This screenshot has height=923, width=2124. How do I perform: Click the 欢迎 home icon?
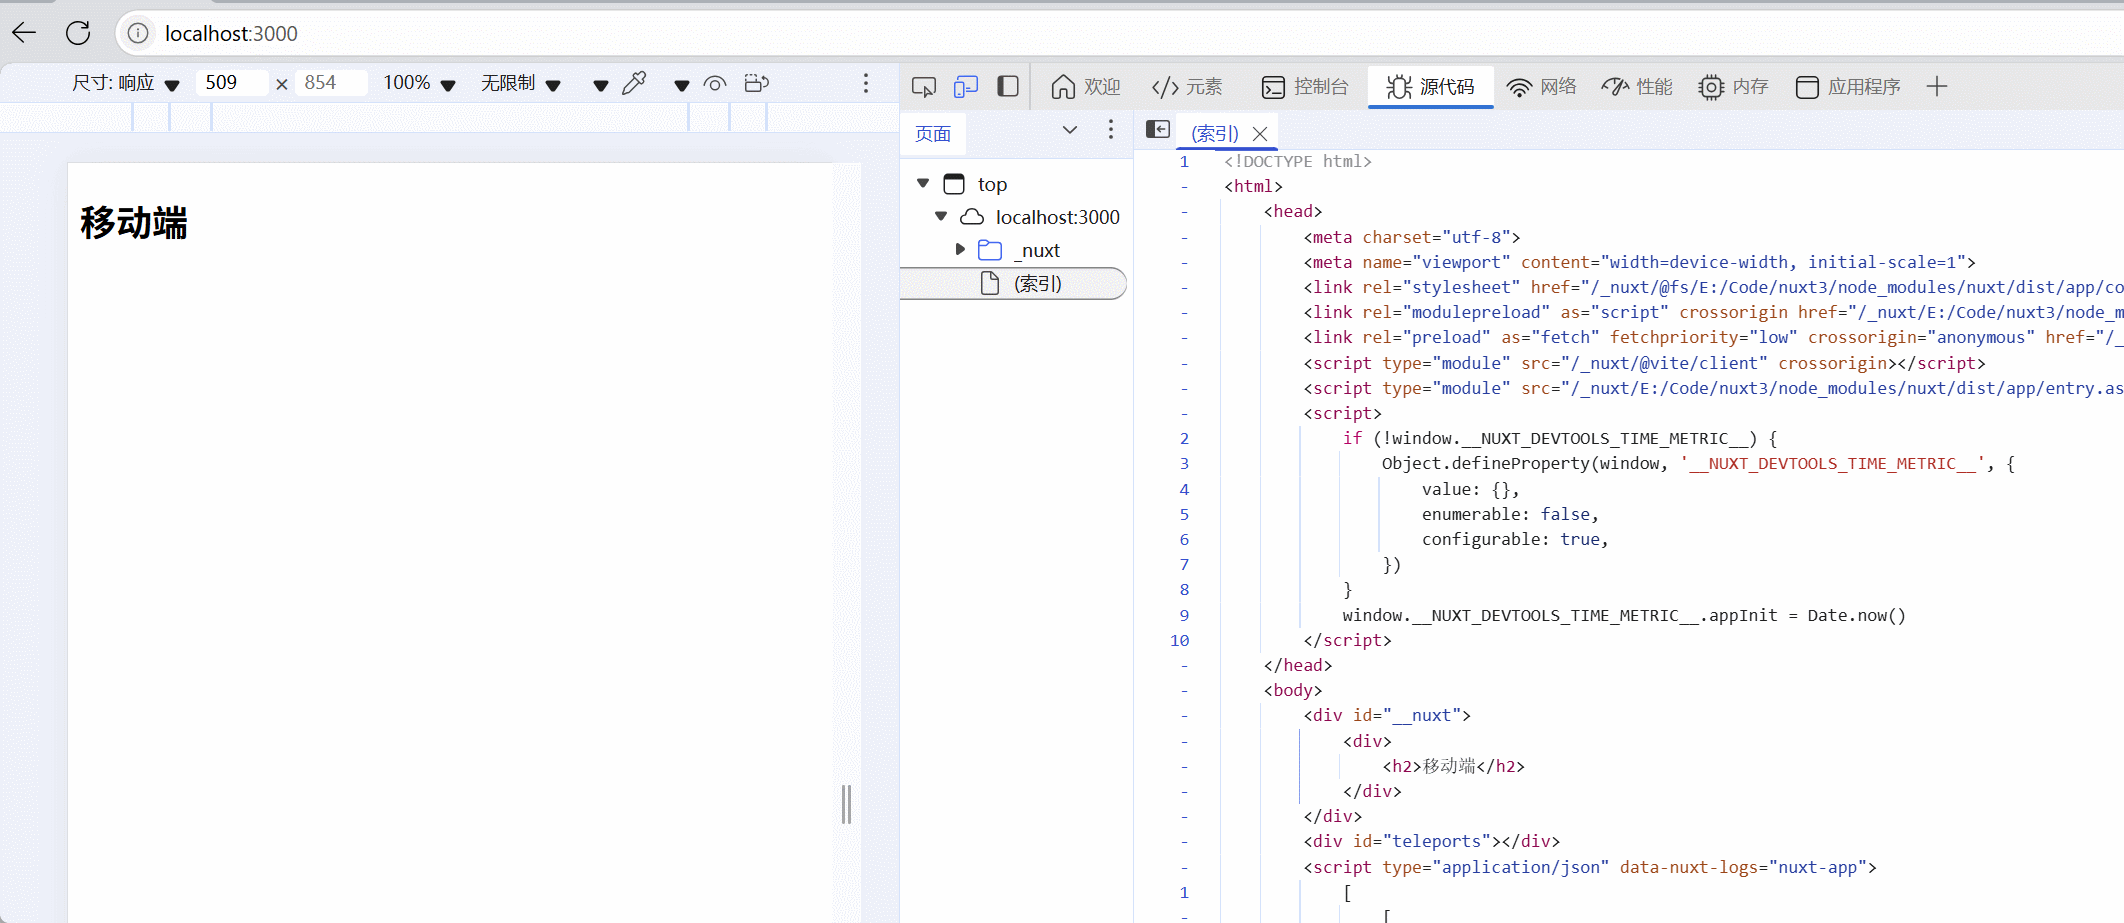tap(1063, 87)
